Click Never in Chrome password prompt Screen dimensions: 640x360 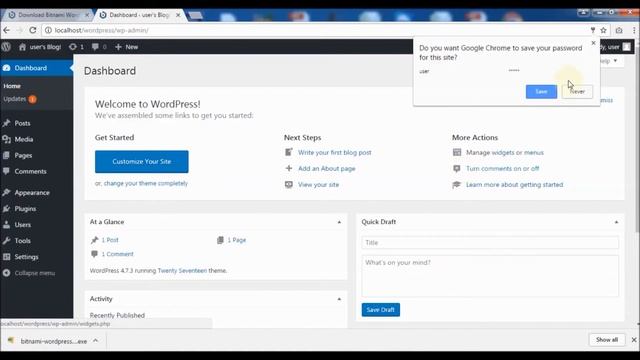tap(577, 91)
